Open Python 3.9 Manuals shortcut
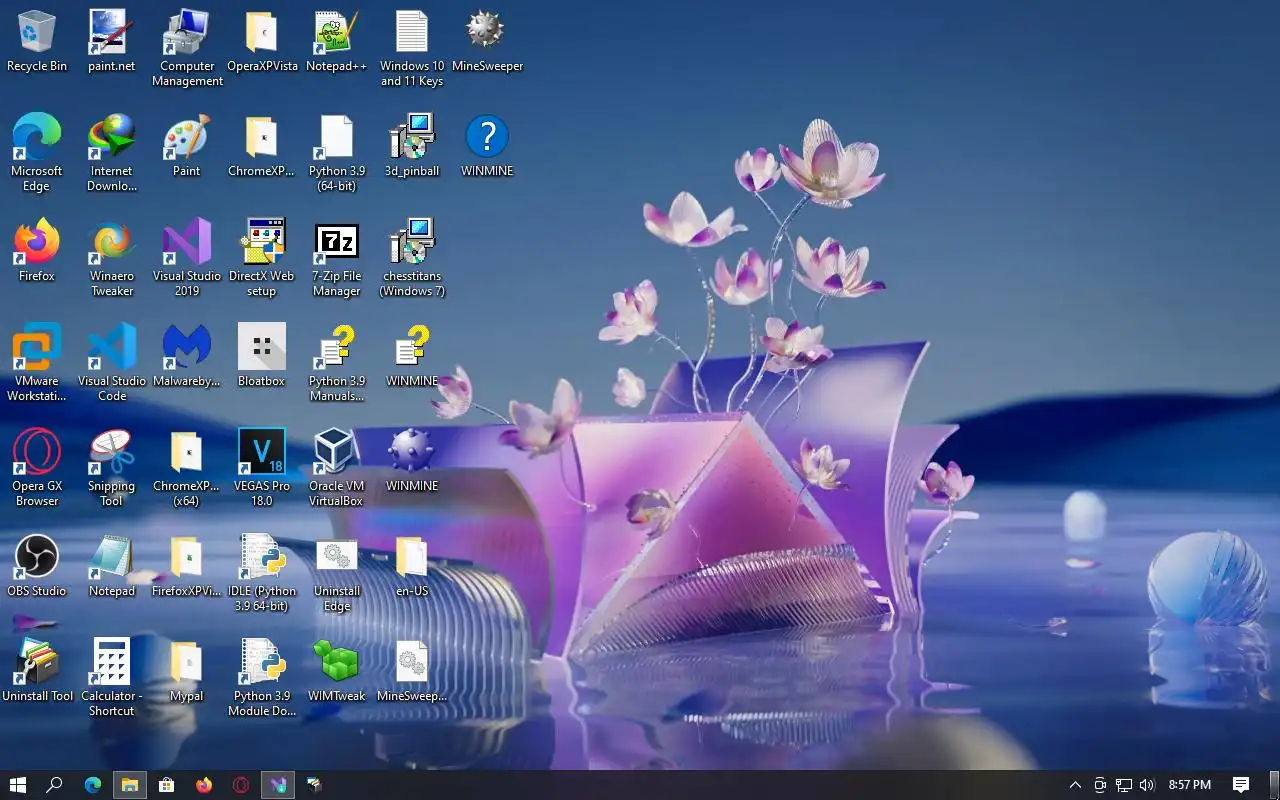 pyautogui.click(x=337, y=363)
